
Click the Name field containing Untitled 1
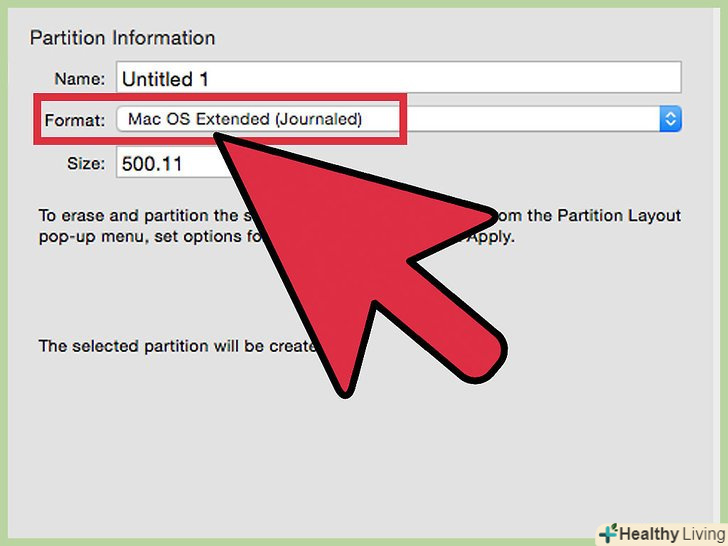point(398,78)
